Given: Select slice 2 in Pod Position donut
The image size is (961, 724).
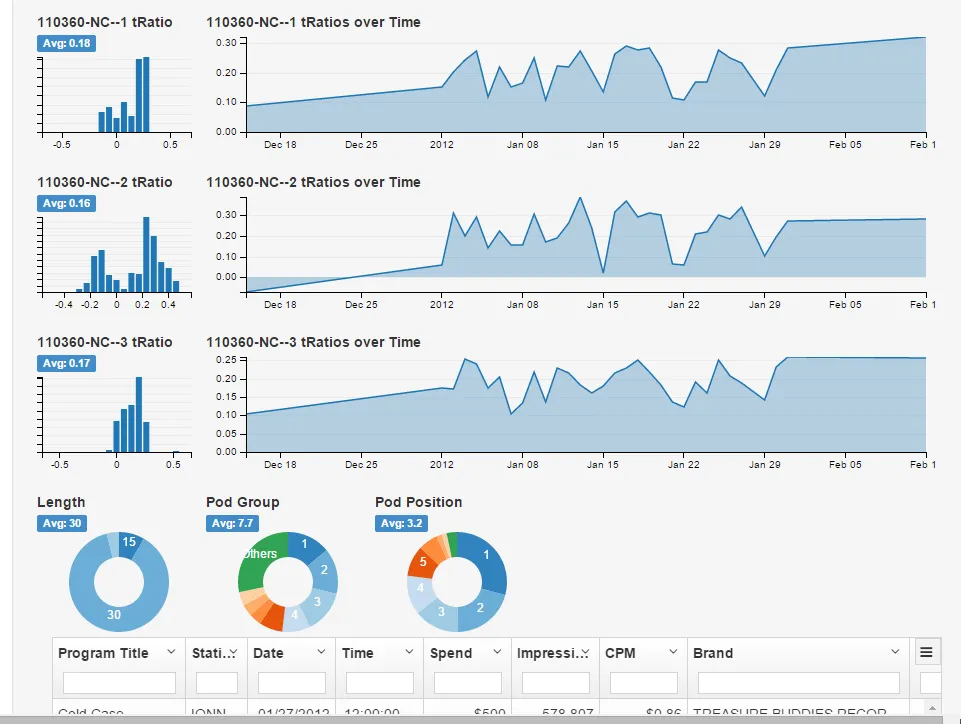Looking at the screenshot, I should tap(480, 608).
